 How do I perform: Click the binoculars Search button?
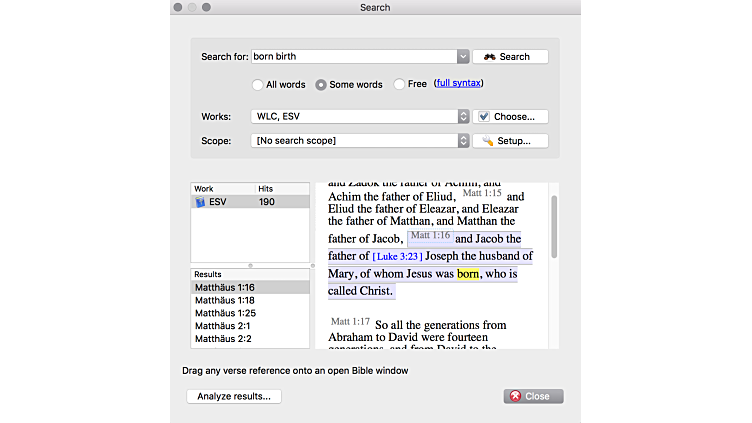[x=510, y=57]
